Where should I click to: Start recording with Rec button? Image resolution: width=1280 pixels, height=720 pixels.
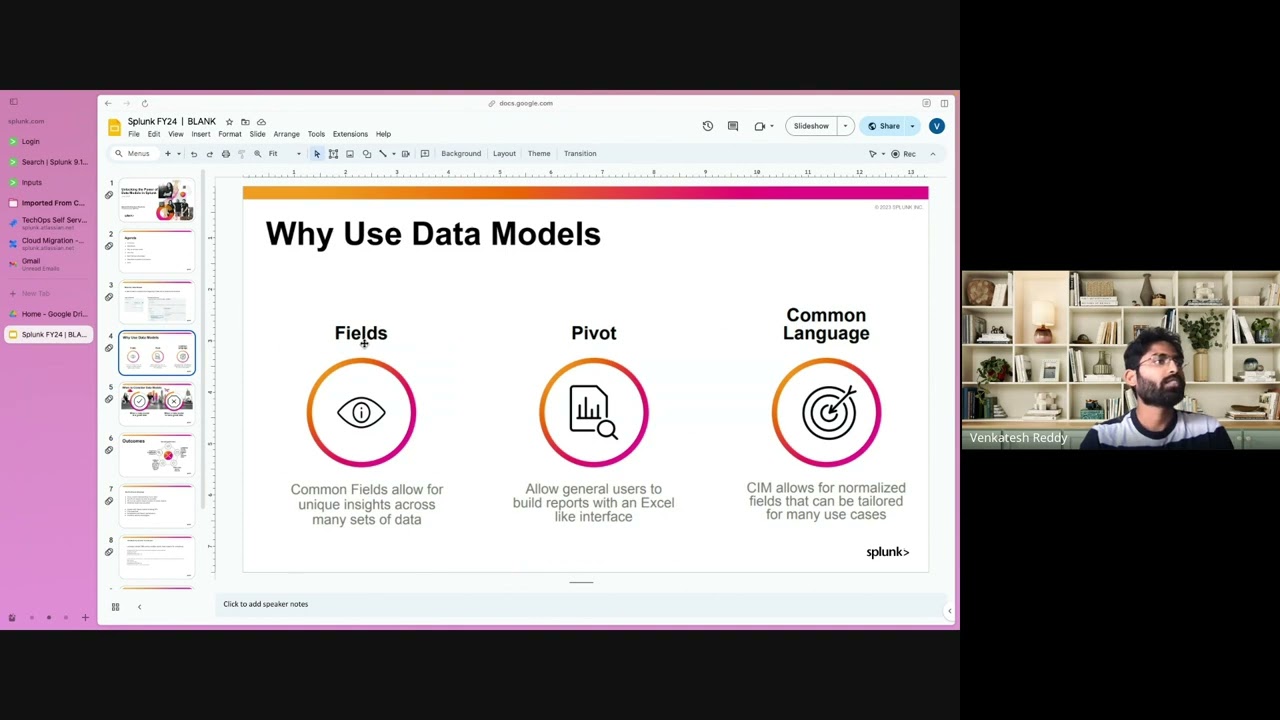click(903, 154)
